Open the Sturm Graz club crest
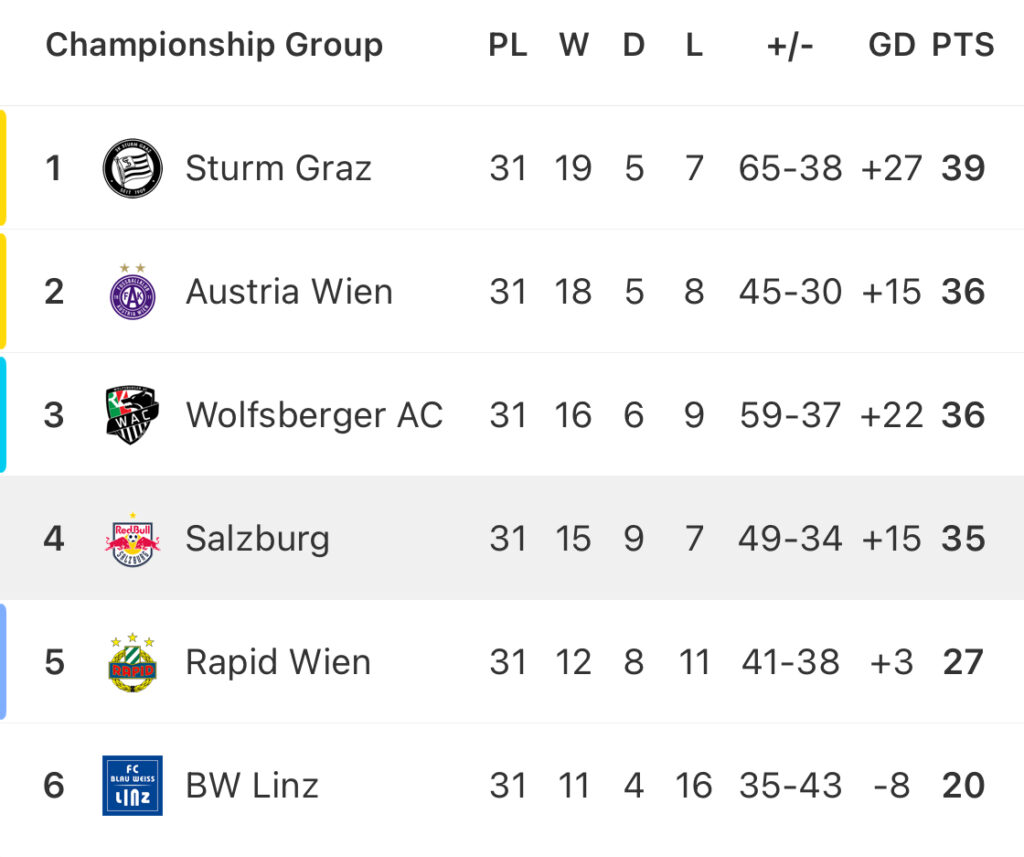Viewport: 1024px width, 857px height. (x=133, y=168)
